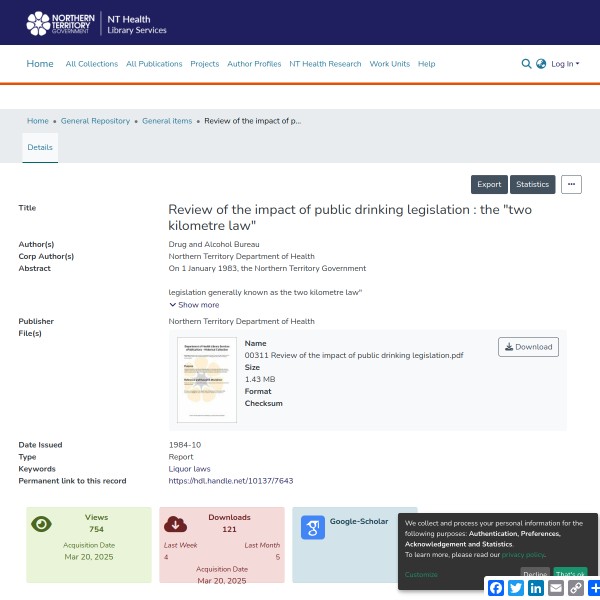Image resolution: width=600 pixels, height=600 pixels.
Task: Click the search magnifier icon
Action: (527, 64)
